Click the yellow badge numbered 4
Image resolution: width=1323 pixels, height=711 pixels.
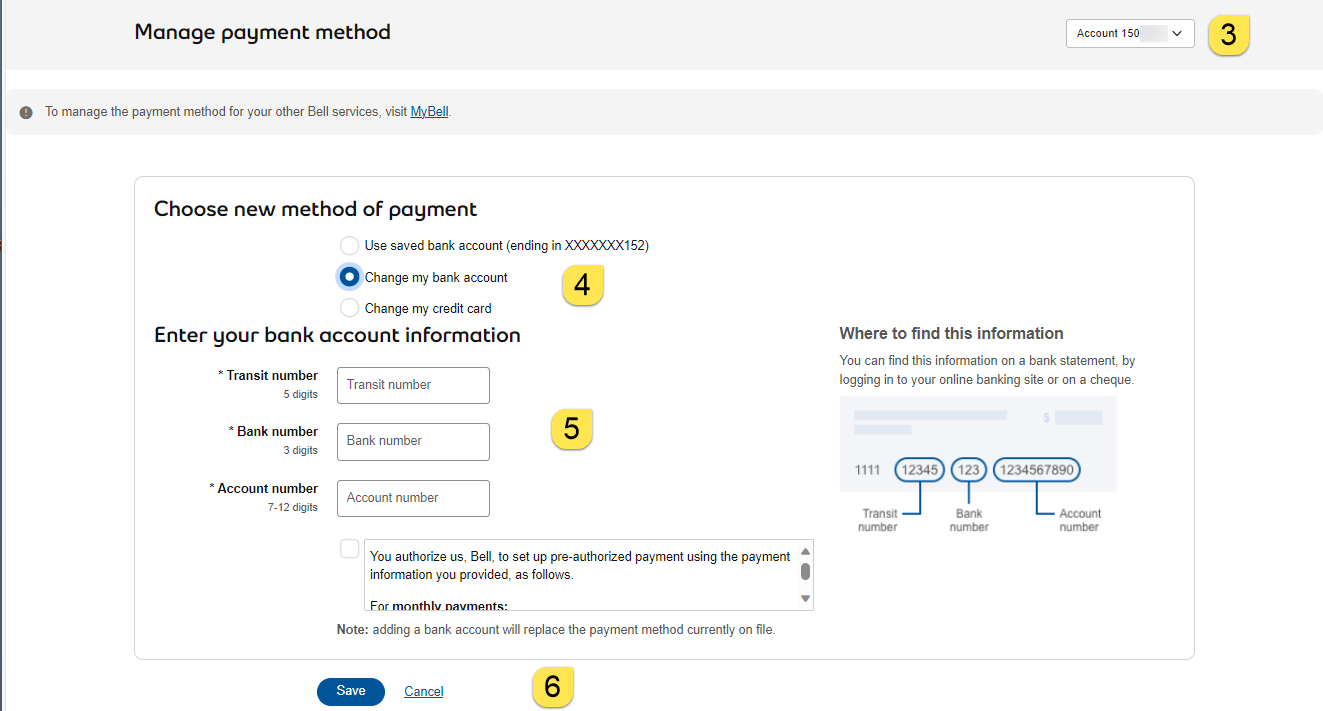(583, 284)
